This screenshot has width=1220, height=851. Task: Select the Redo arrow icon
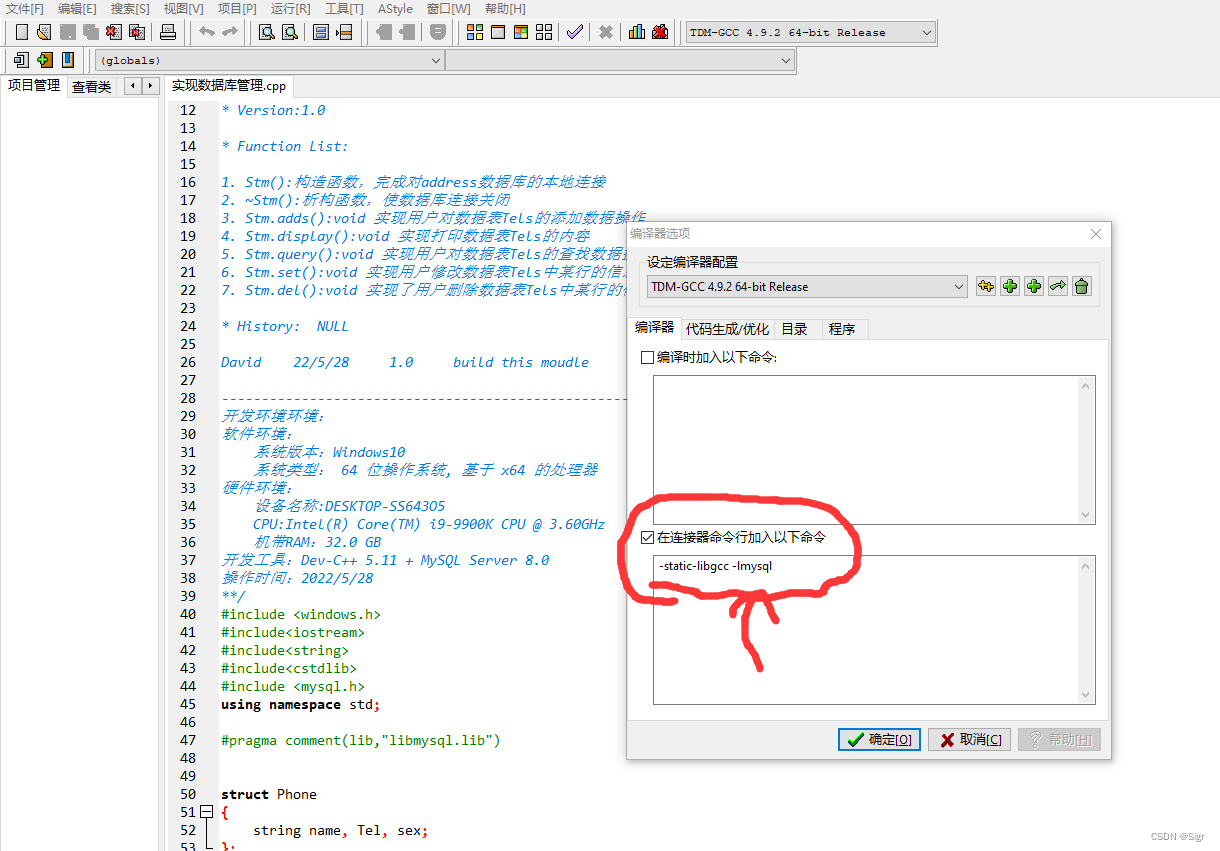pyautogui.click(x=230, y=31)
